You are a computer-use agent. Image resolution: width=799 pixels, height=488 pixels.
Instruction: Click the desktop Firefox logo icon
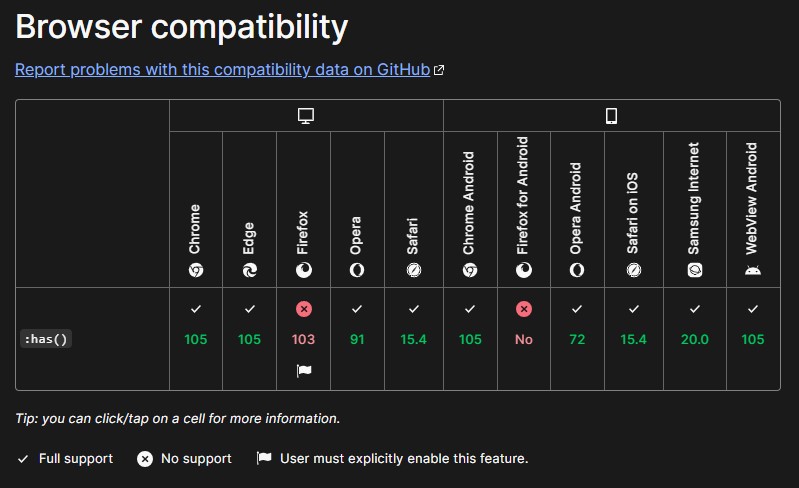click(x=304, y=270)
